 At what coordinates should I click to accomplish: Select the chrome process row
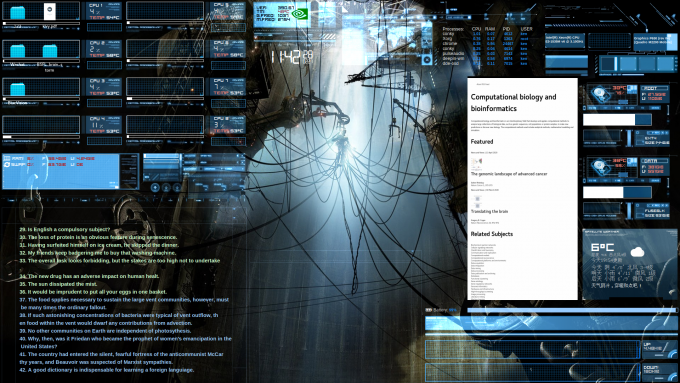click(485, 43)
